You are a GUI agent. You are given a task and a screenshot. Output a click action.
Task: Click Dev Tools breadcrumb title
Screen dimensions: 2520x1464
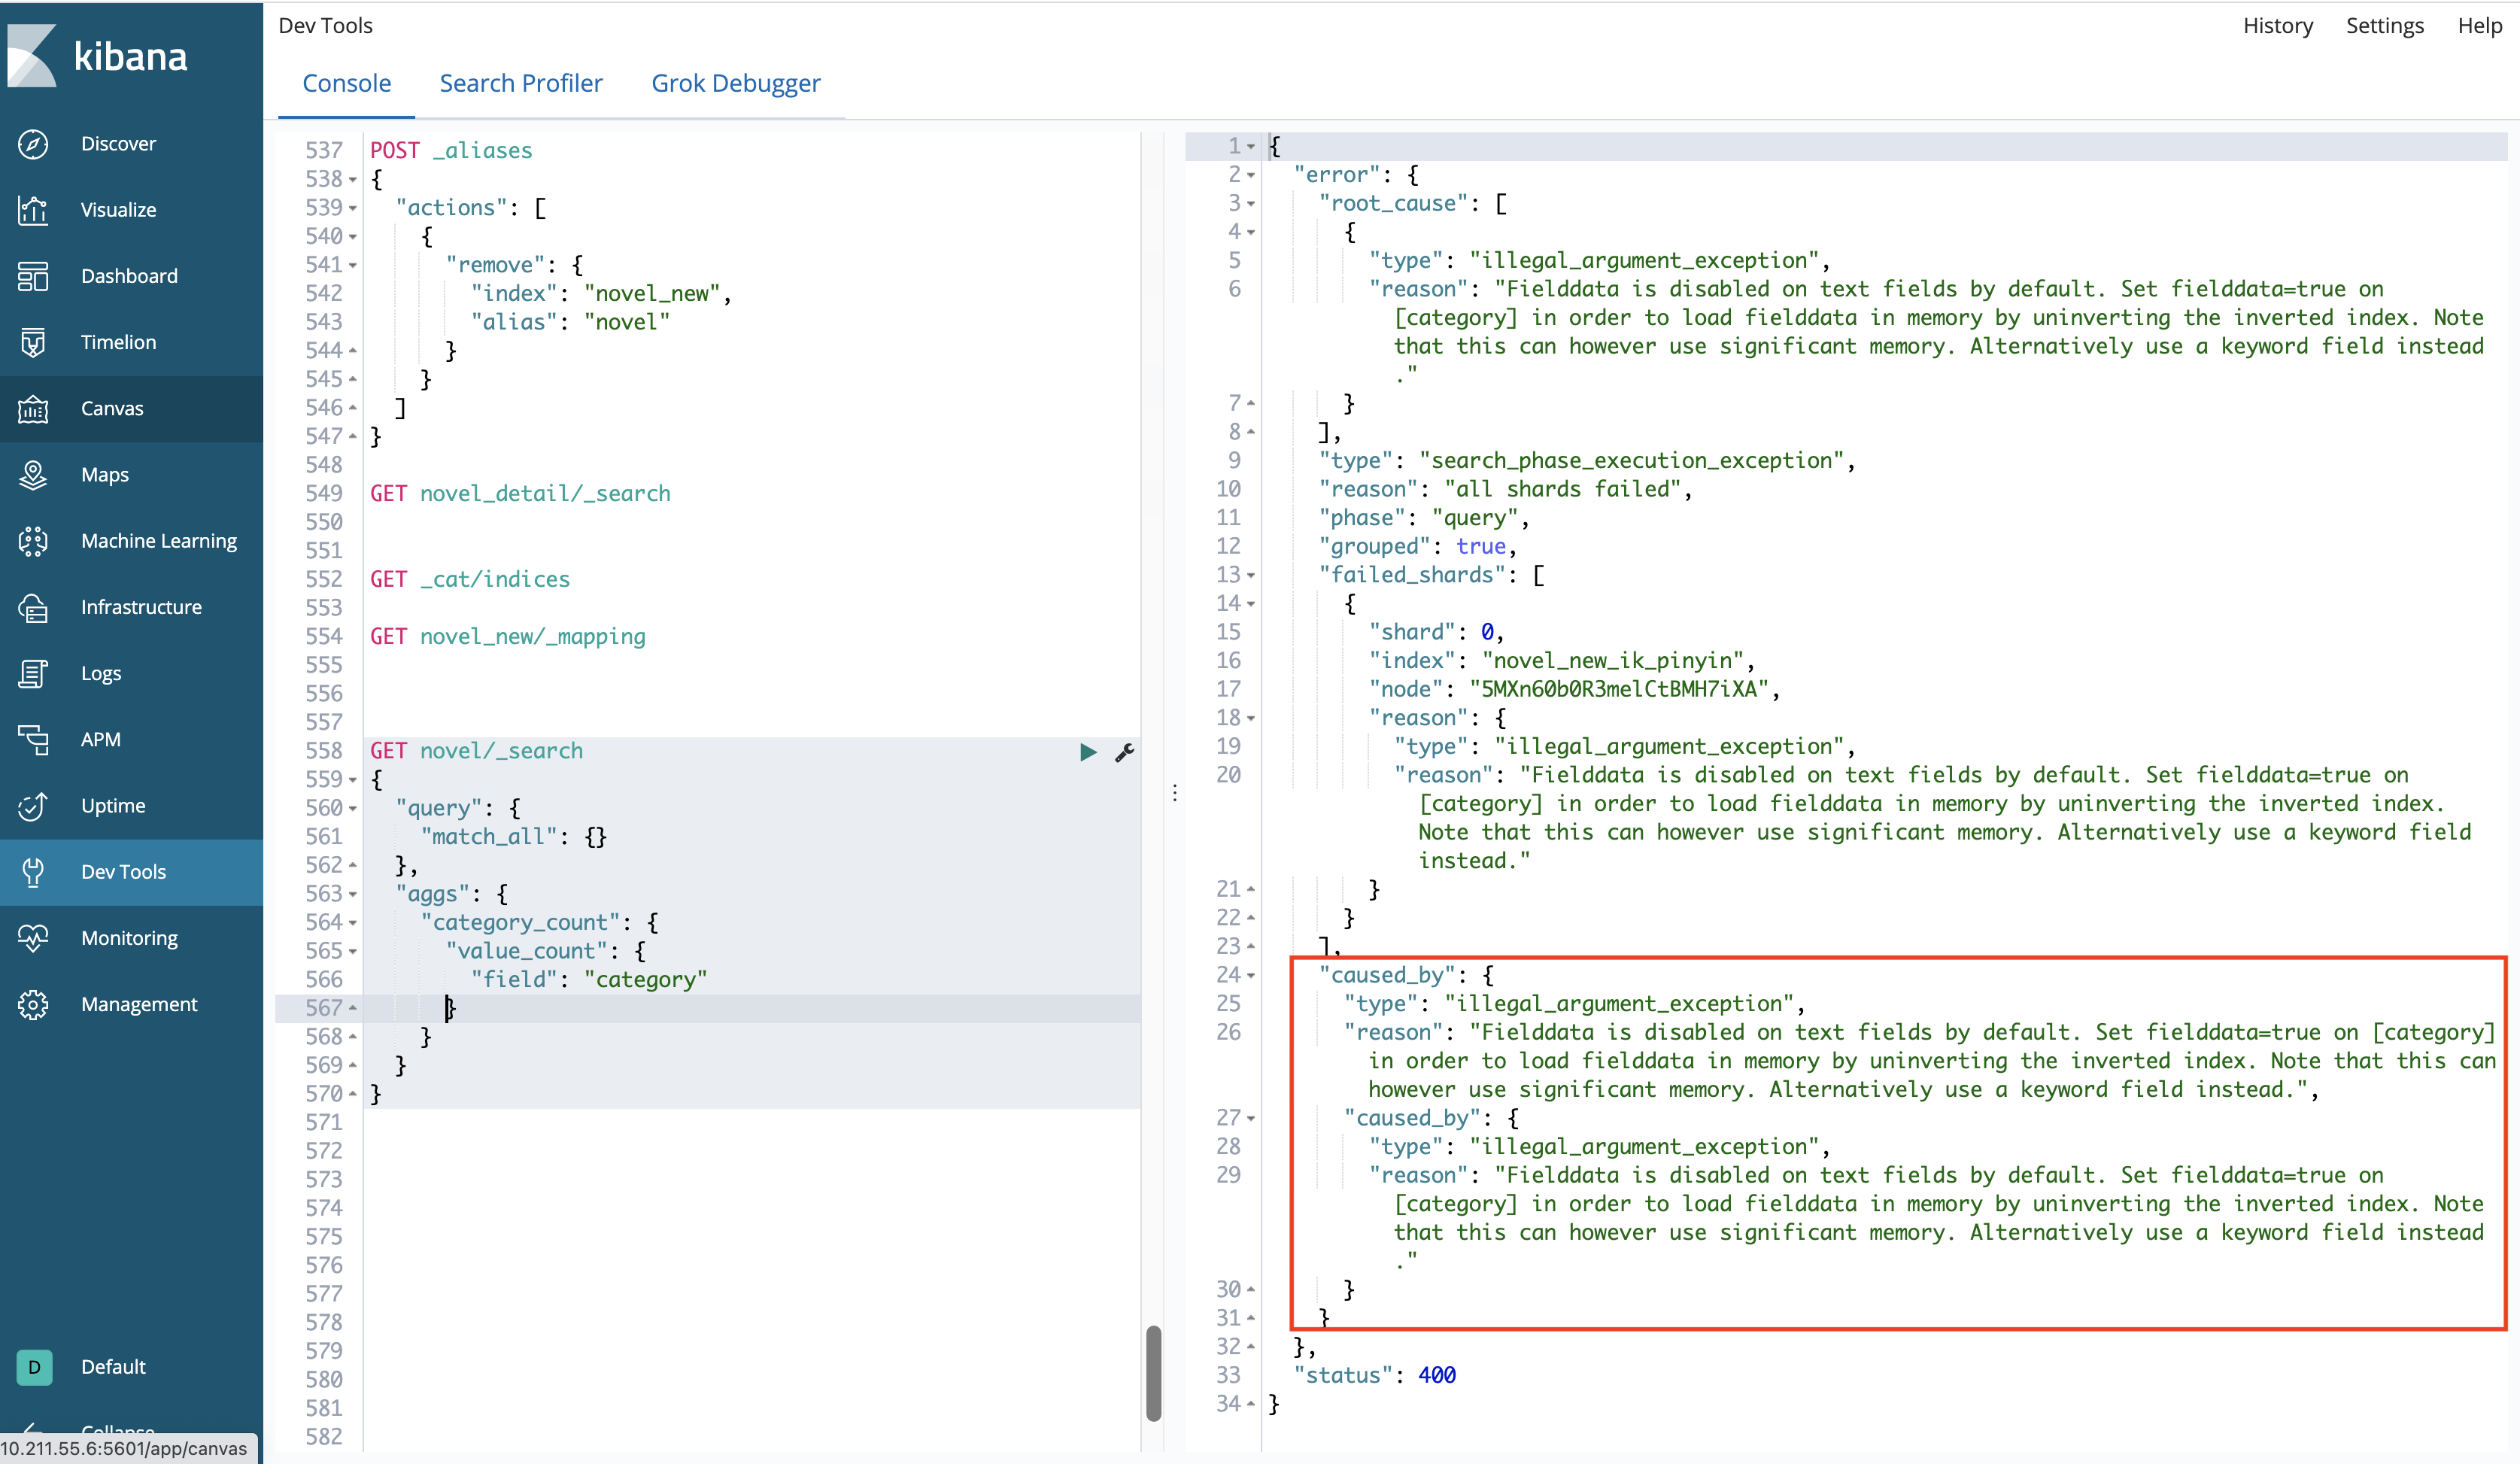point(325,25)
